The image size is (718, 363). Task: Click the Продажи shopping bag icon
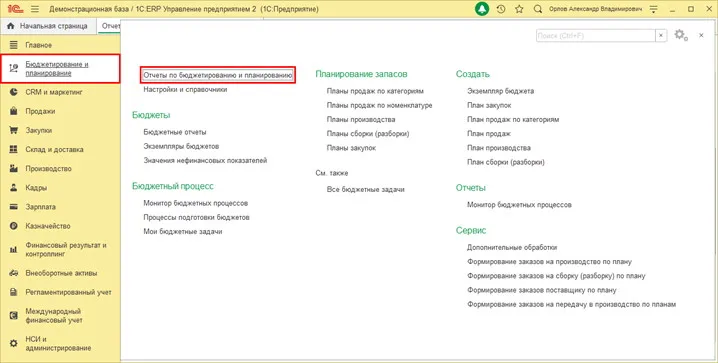coord(14,111)
